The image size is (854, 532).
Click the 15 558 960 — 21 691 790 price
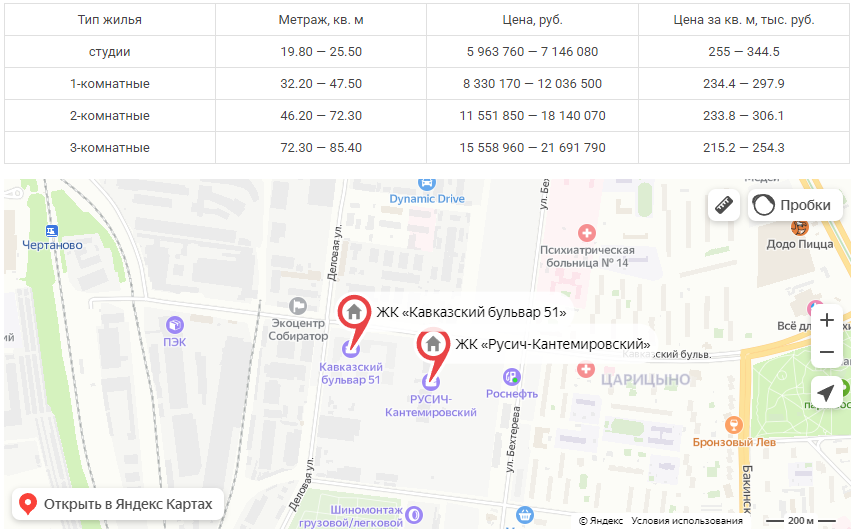tap(532, 148)
